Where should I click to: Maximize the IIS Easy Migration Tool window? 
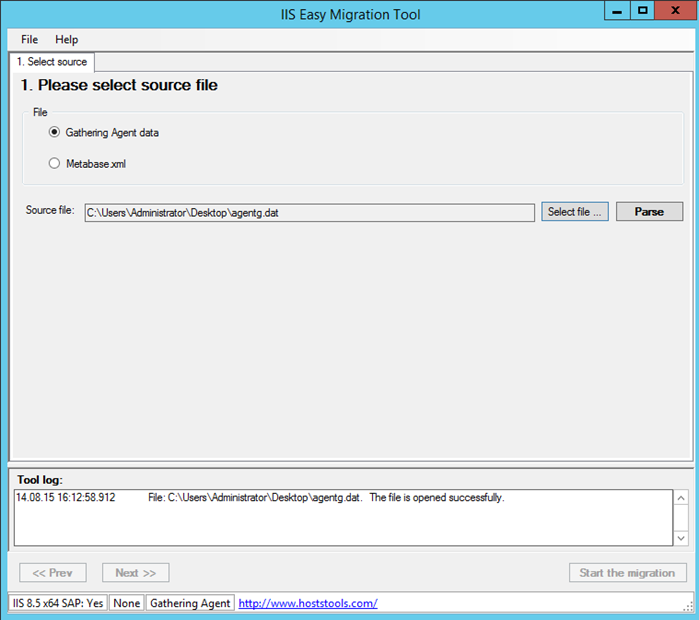642,11
